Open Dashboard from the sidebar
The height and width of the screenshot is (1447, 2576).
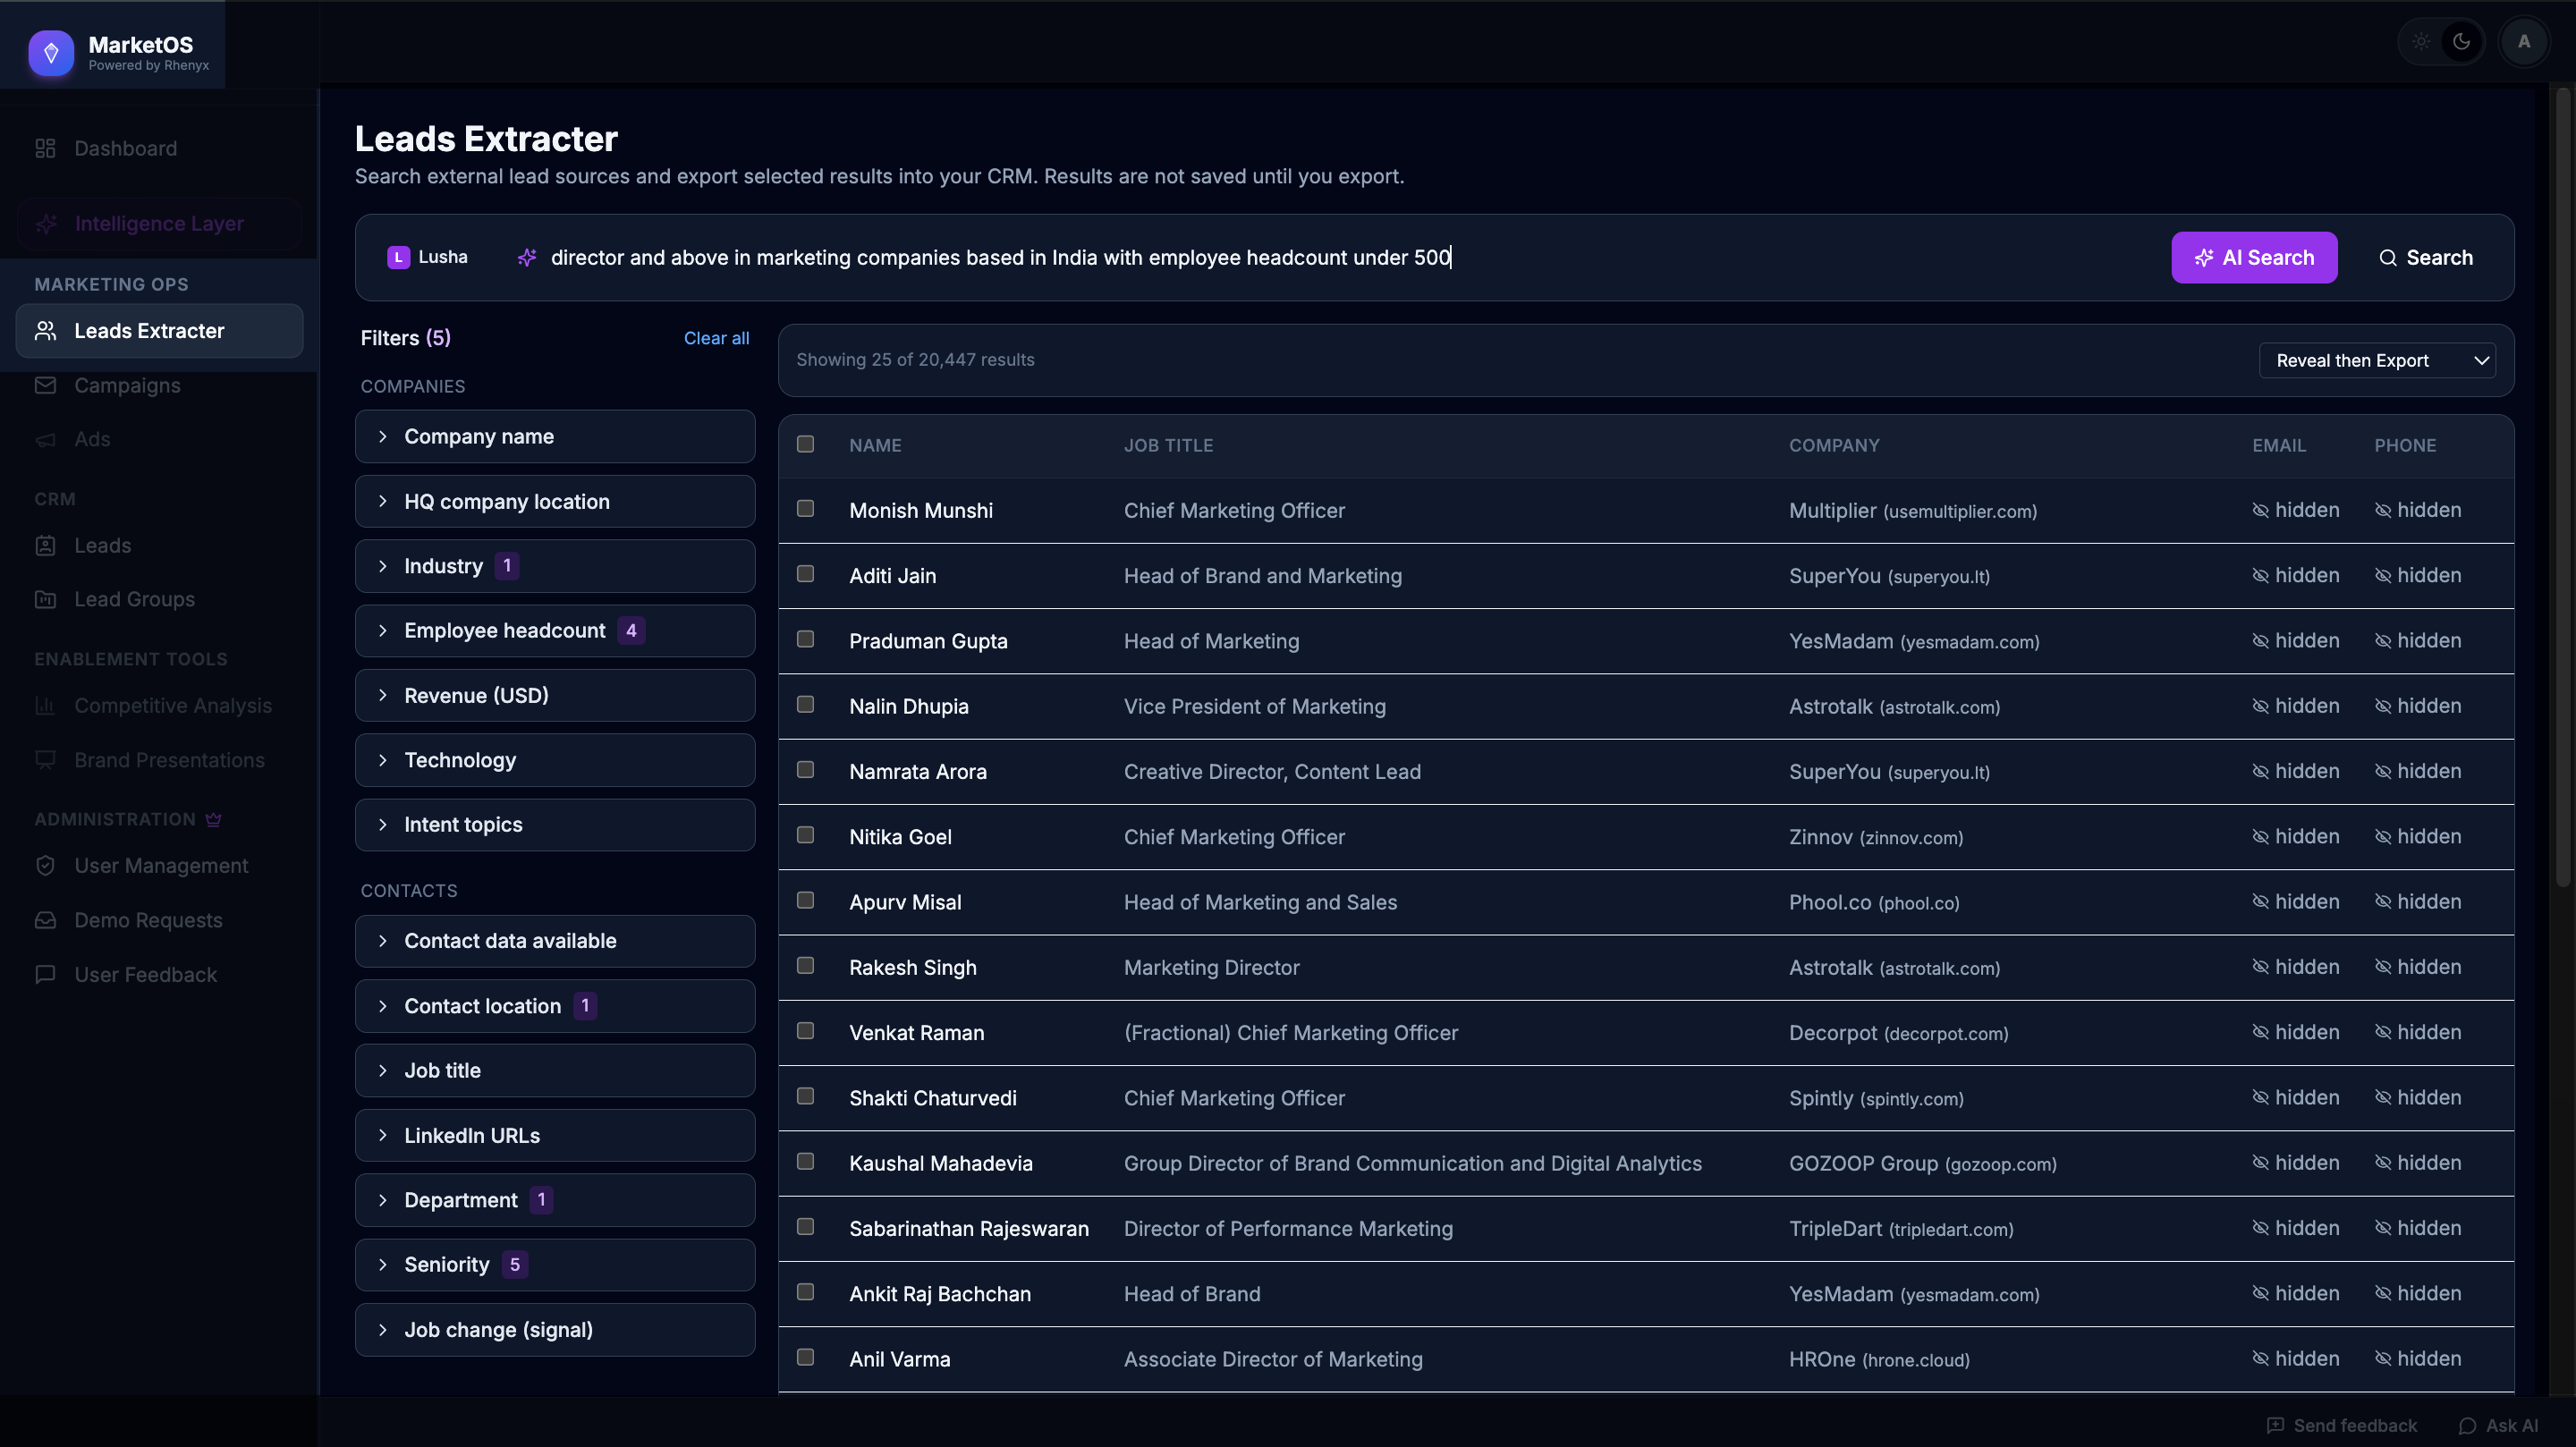159,148
